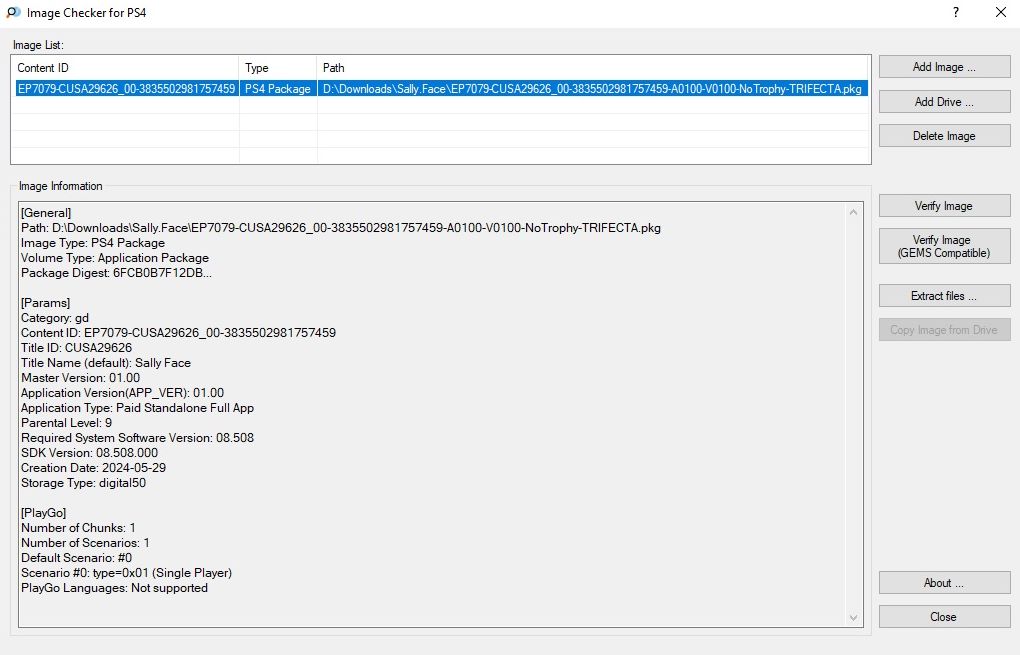Click the scroll up arrow in Image Information
Image resolution: width=1020 pixels, height=655 pixels.
click(x=853, y=212)
